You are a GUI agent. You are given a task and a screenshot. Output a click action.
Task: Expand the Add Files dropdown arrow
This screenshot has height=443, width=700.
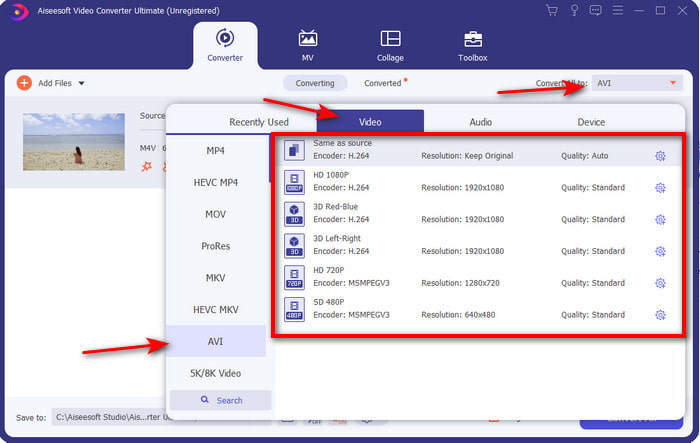click(x=81, y=83)
